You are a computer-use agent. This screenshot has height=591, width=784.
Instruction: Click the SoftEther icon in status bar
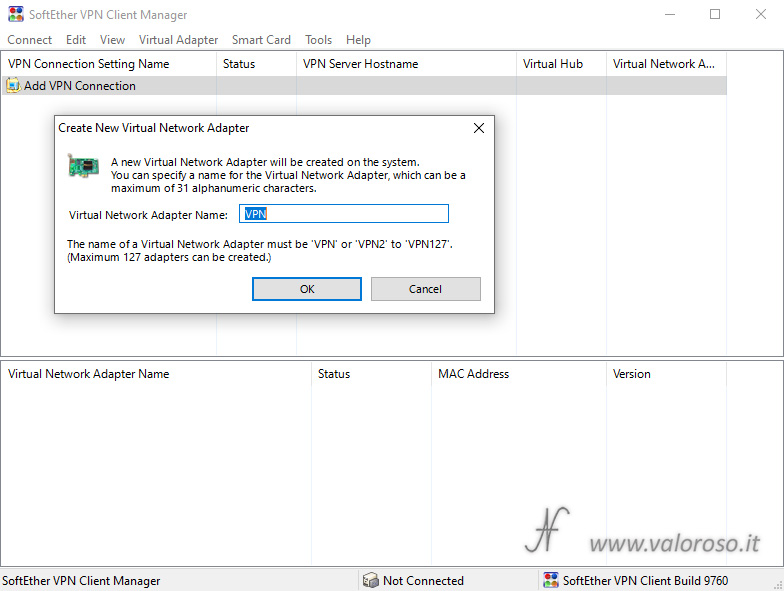click(551, 580)
